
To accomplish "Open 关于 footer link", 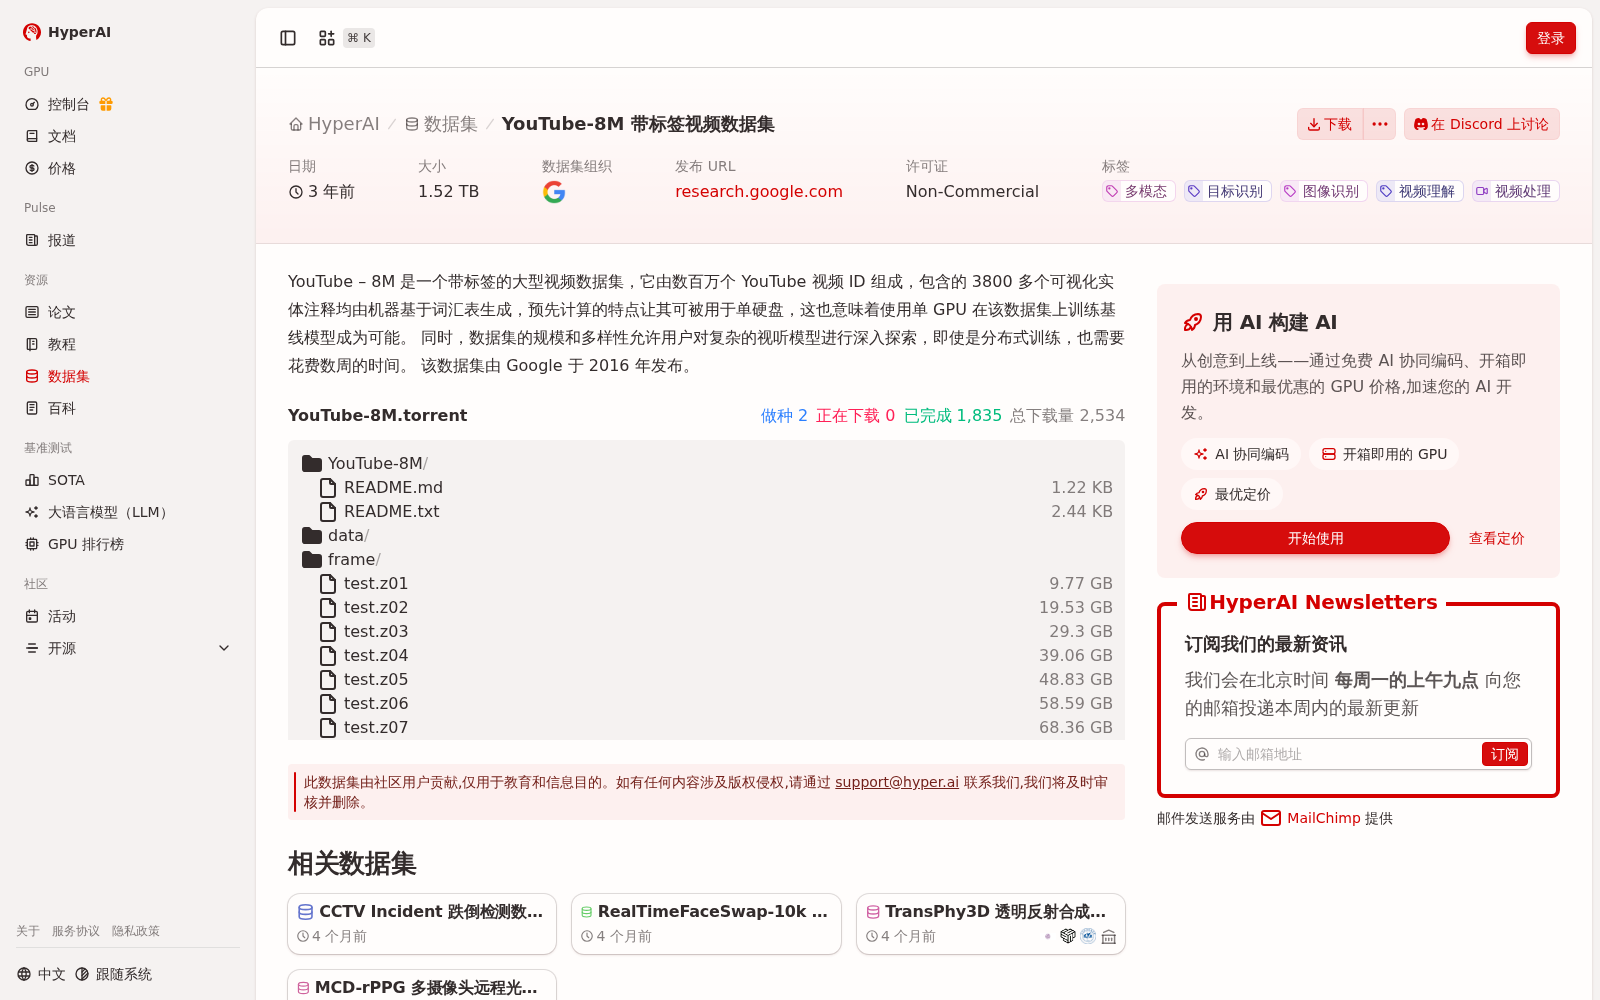I will (x=28, y=931).
